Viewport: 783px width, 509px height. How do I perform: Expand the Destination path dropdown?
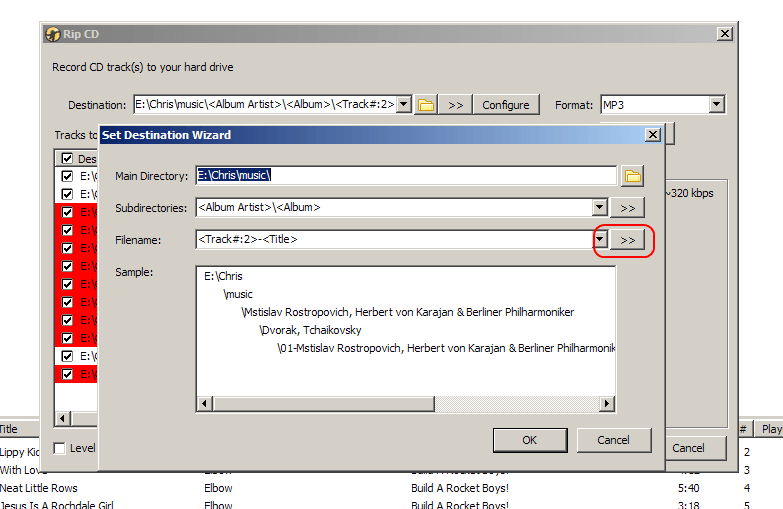(x=403, y=104)
